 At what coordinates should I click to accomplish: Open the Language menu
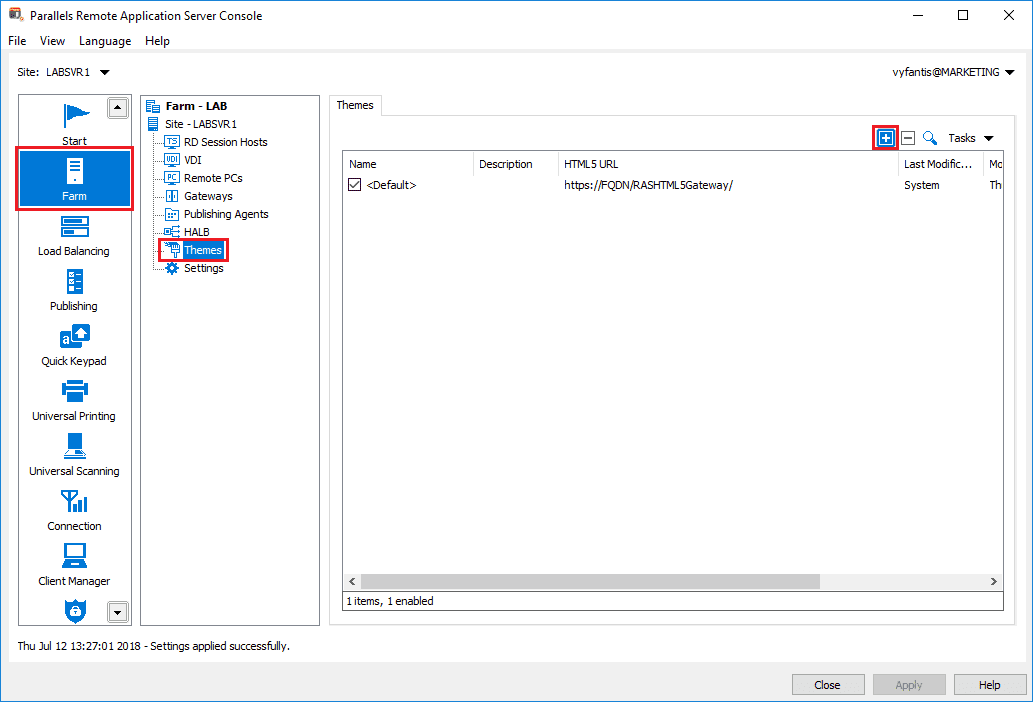105,41
